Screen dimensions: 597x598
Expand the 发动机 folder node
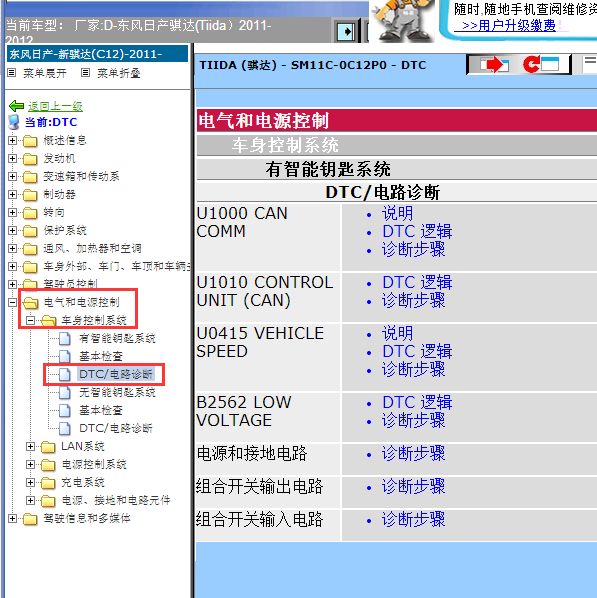(x=12, y=158)
